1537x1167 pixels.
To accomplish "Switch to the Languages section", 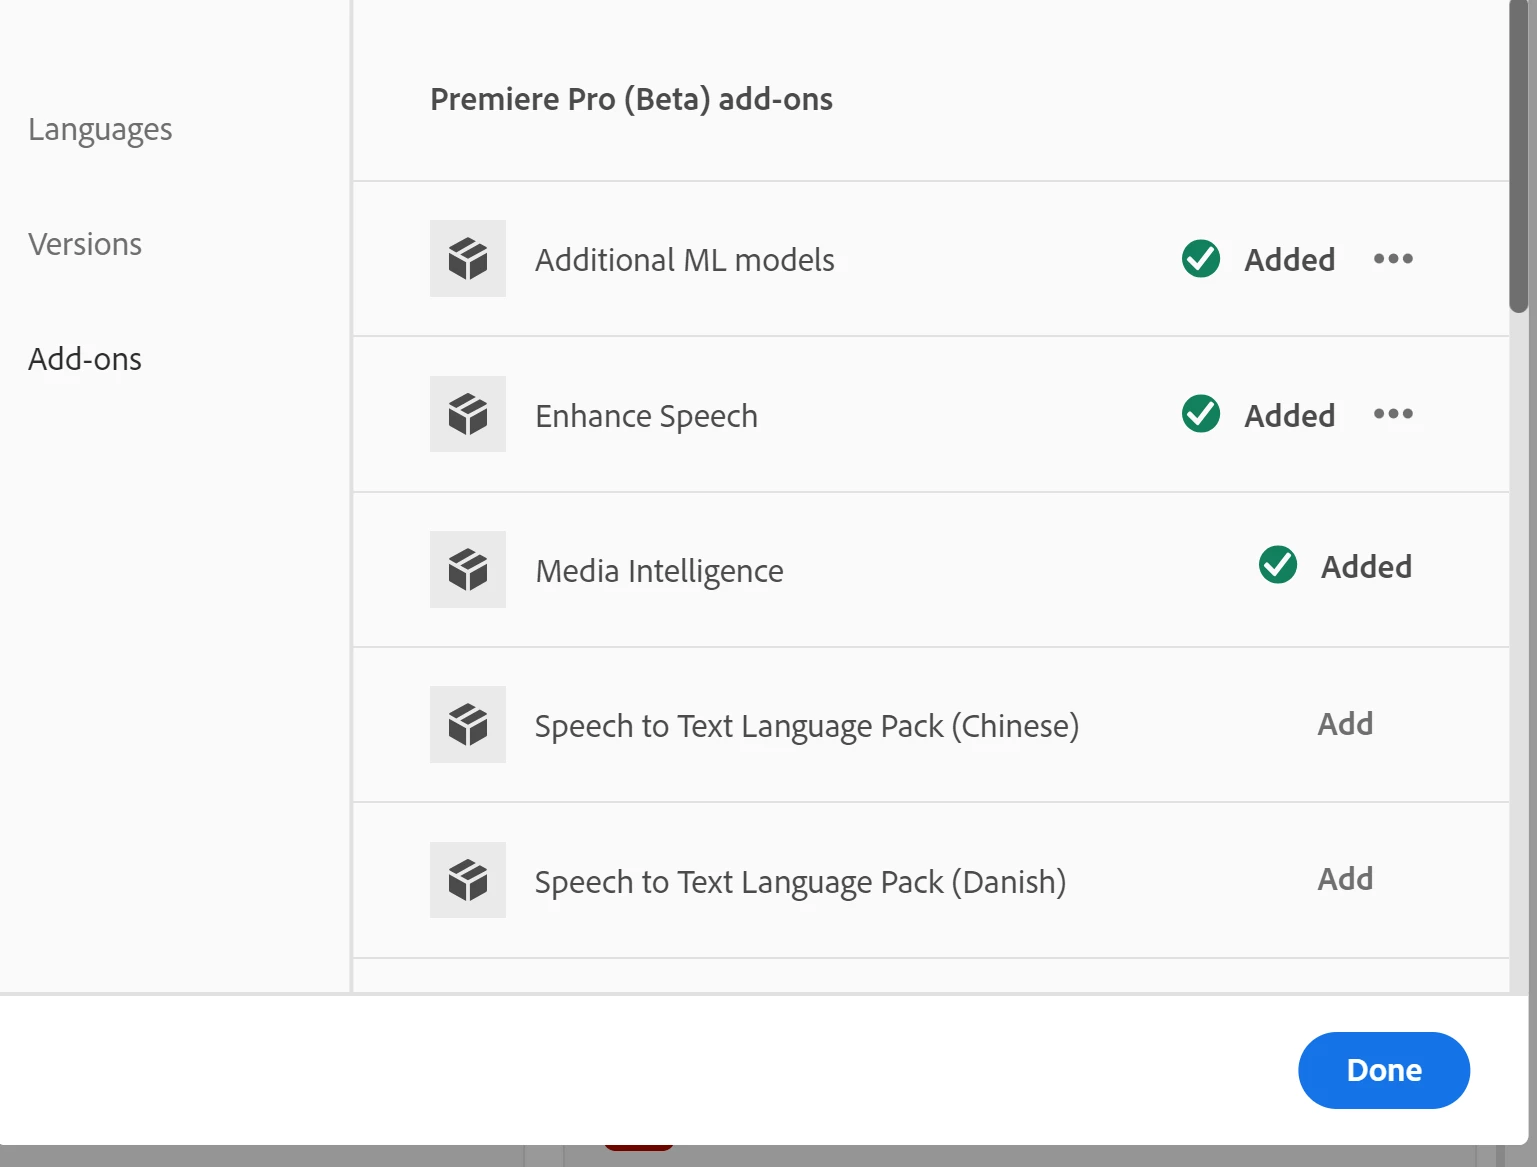I will (x=100, y=130).
